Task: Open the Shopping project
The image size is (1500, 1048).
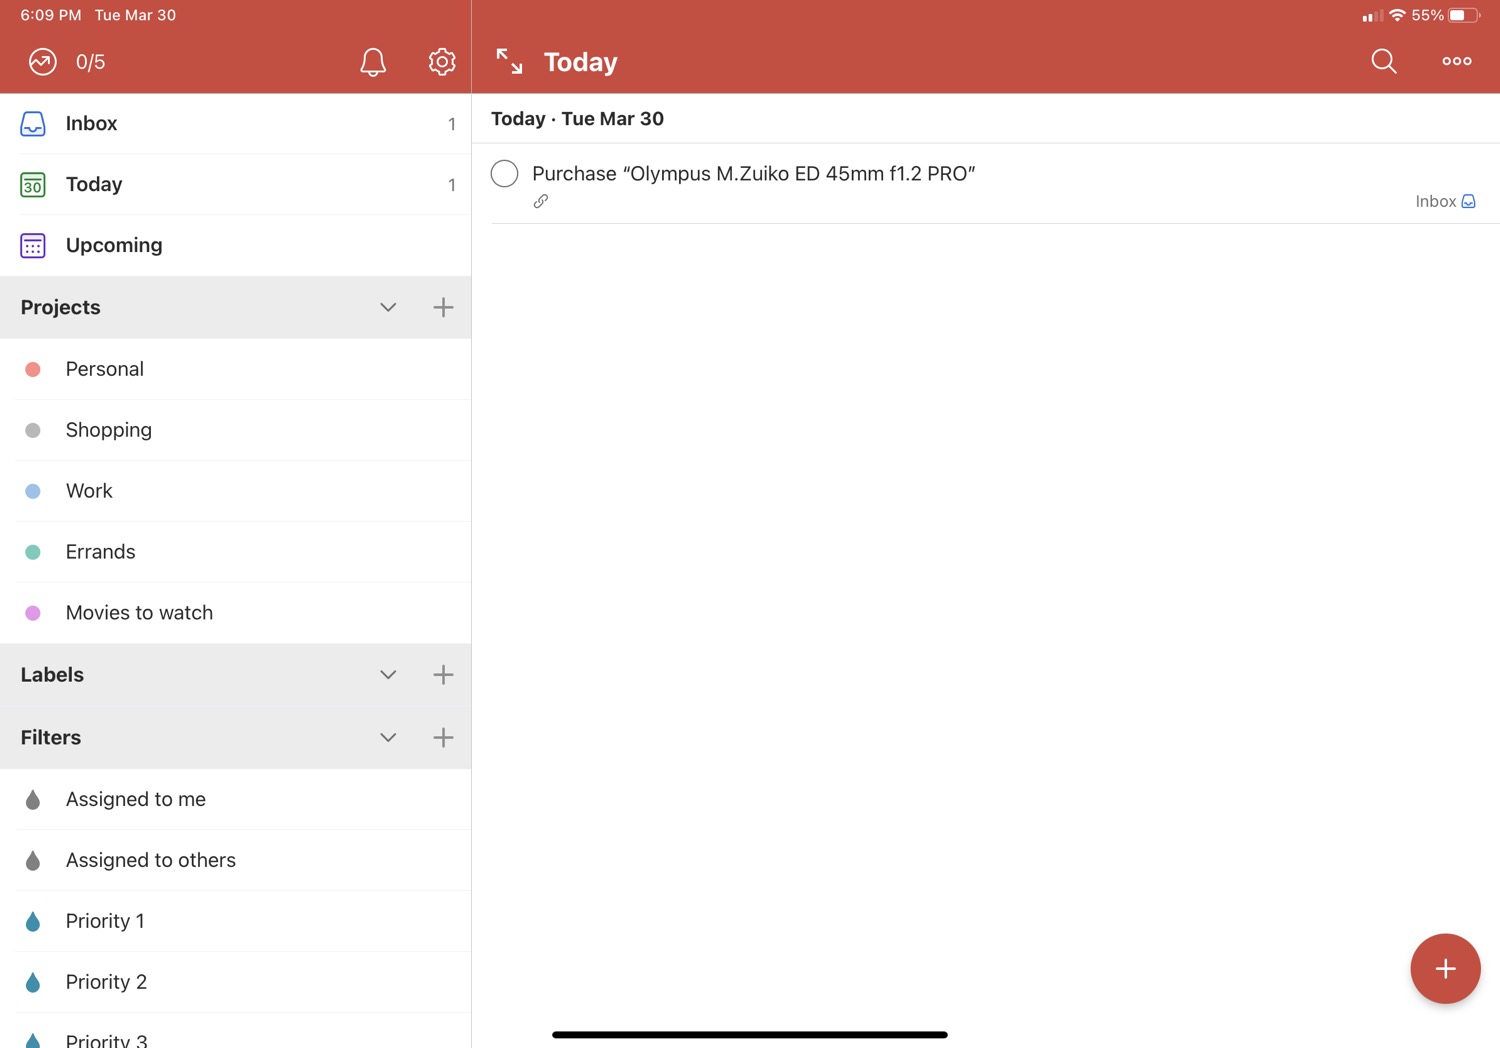Action: click(x=235, y=430)
